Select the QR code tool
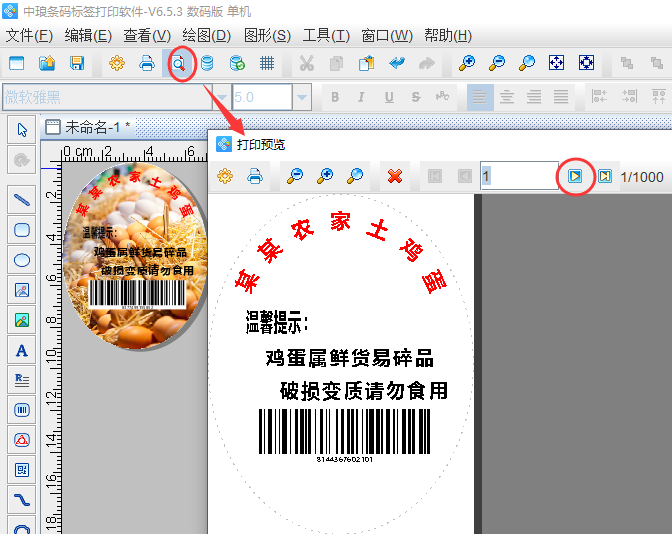 (21, 470)
